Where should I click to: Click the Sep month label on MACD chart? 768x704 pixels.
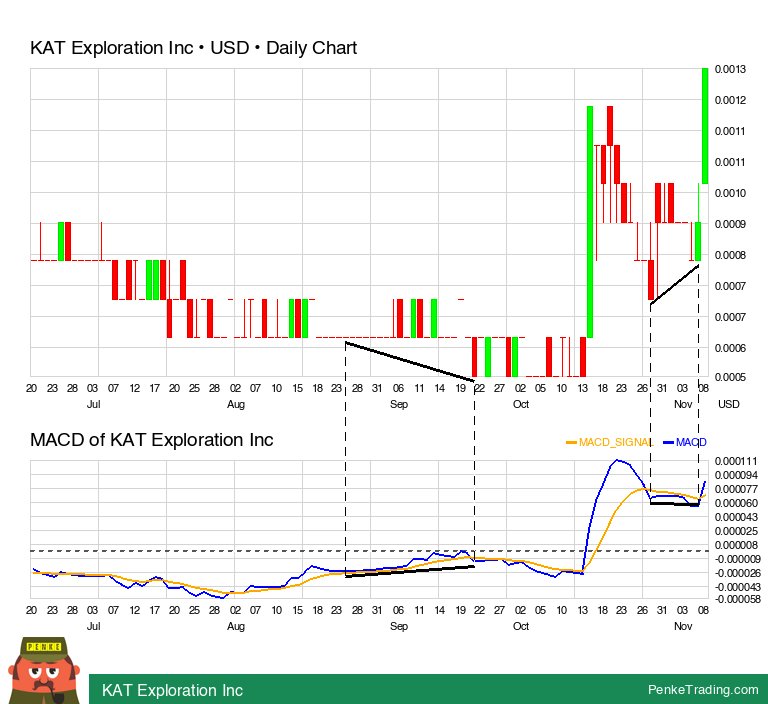click(399, 626)
